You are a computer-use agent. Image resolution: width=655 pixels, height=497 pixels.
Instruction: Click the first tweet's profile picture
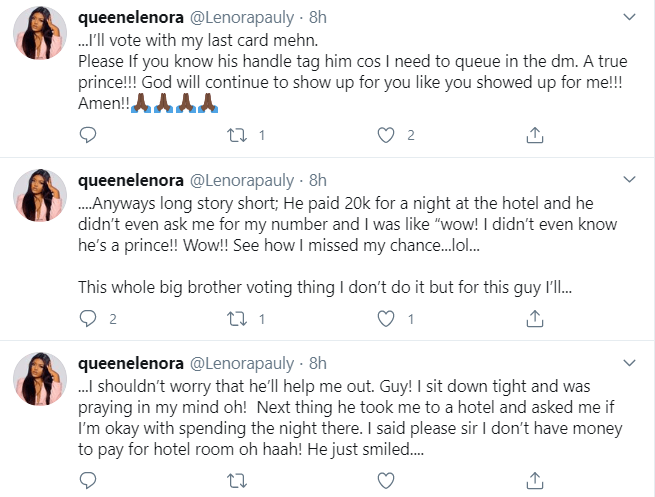click(x=41, y=37)
